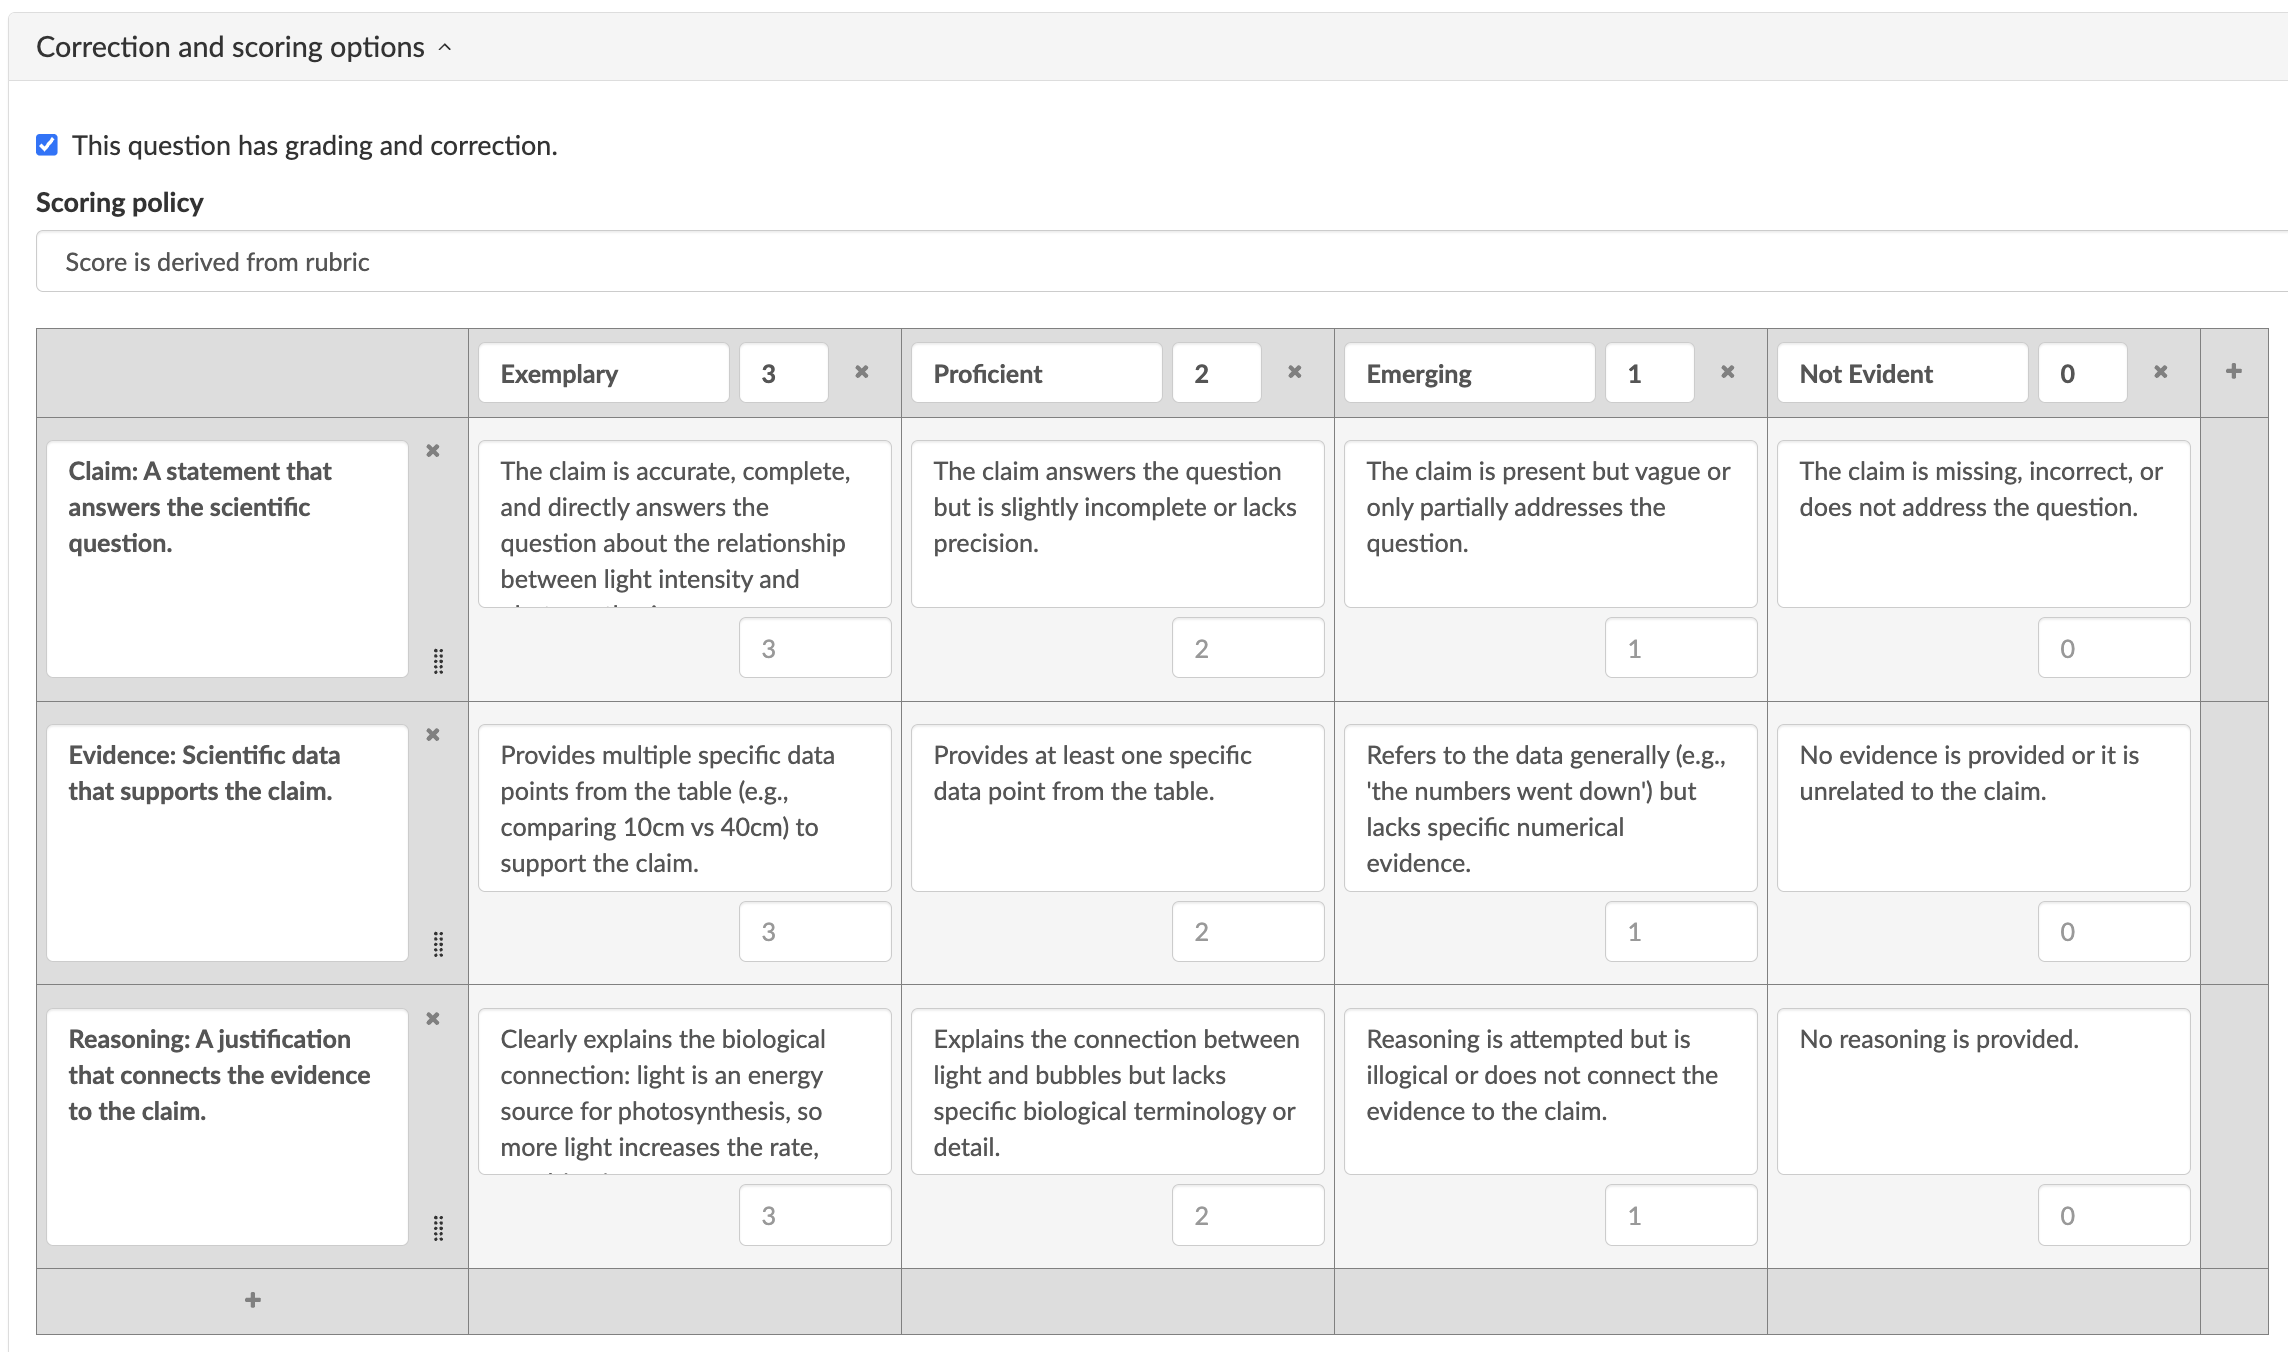The width and height of the screenshot is (2288, 1352).
Task: Edit the Emerging level name field
Action: point(1470,373)
